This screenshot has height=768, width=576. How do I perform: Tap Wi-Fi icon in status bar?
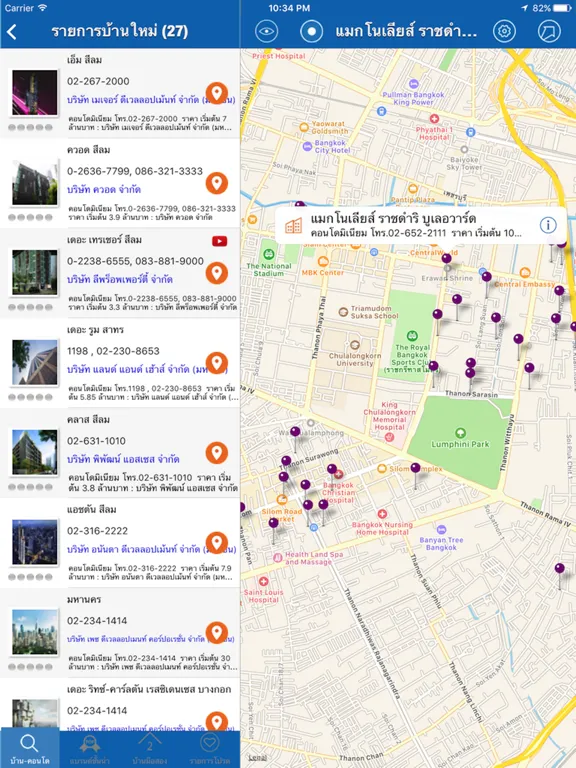coord(43,8)
